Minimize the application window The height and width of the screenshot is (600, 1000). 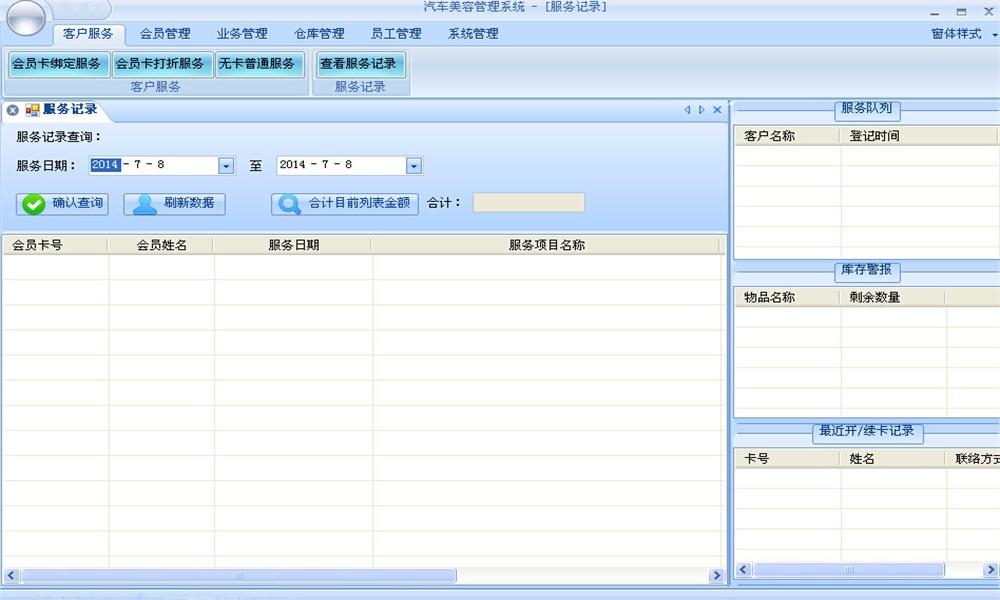point(934,12)
